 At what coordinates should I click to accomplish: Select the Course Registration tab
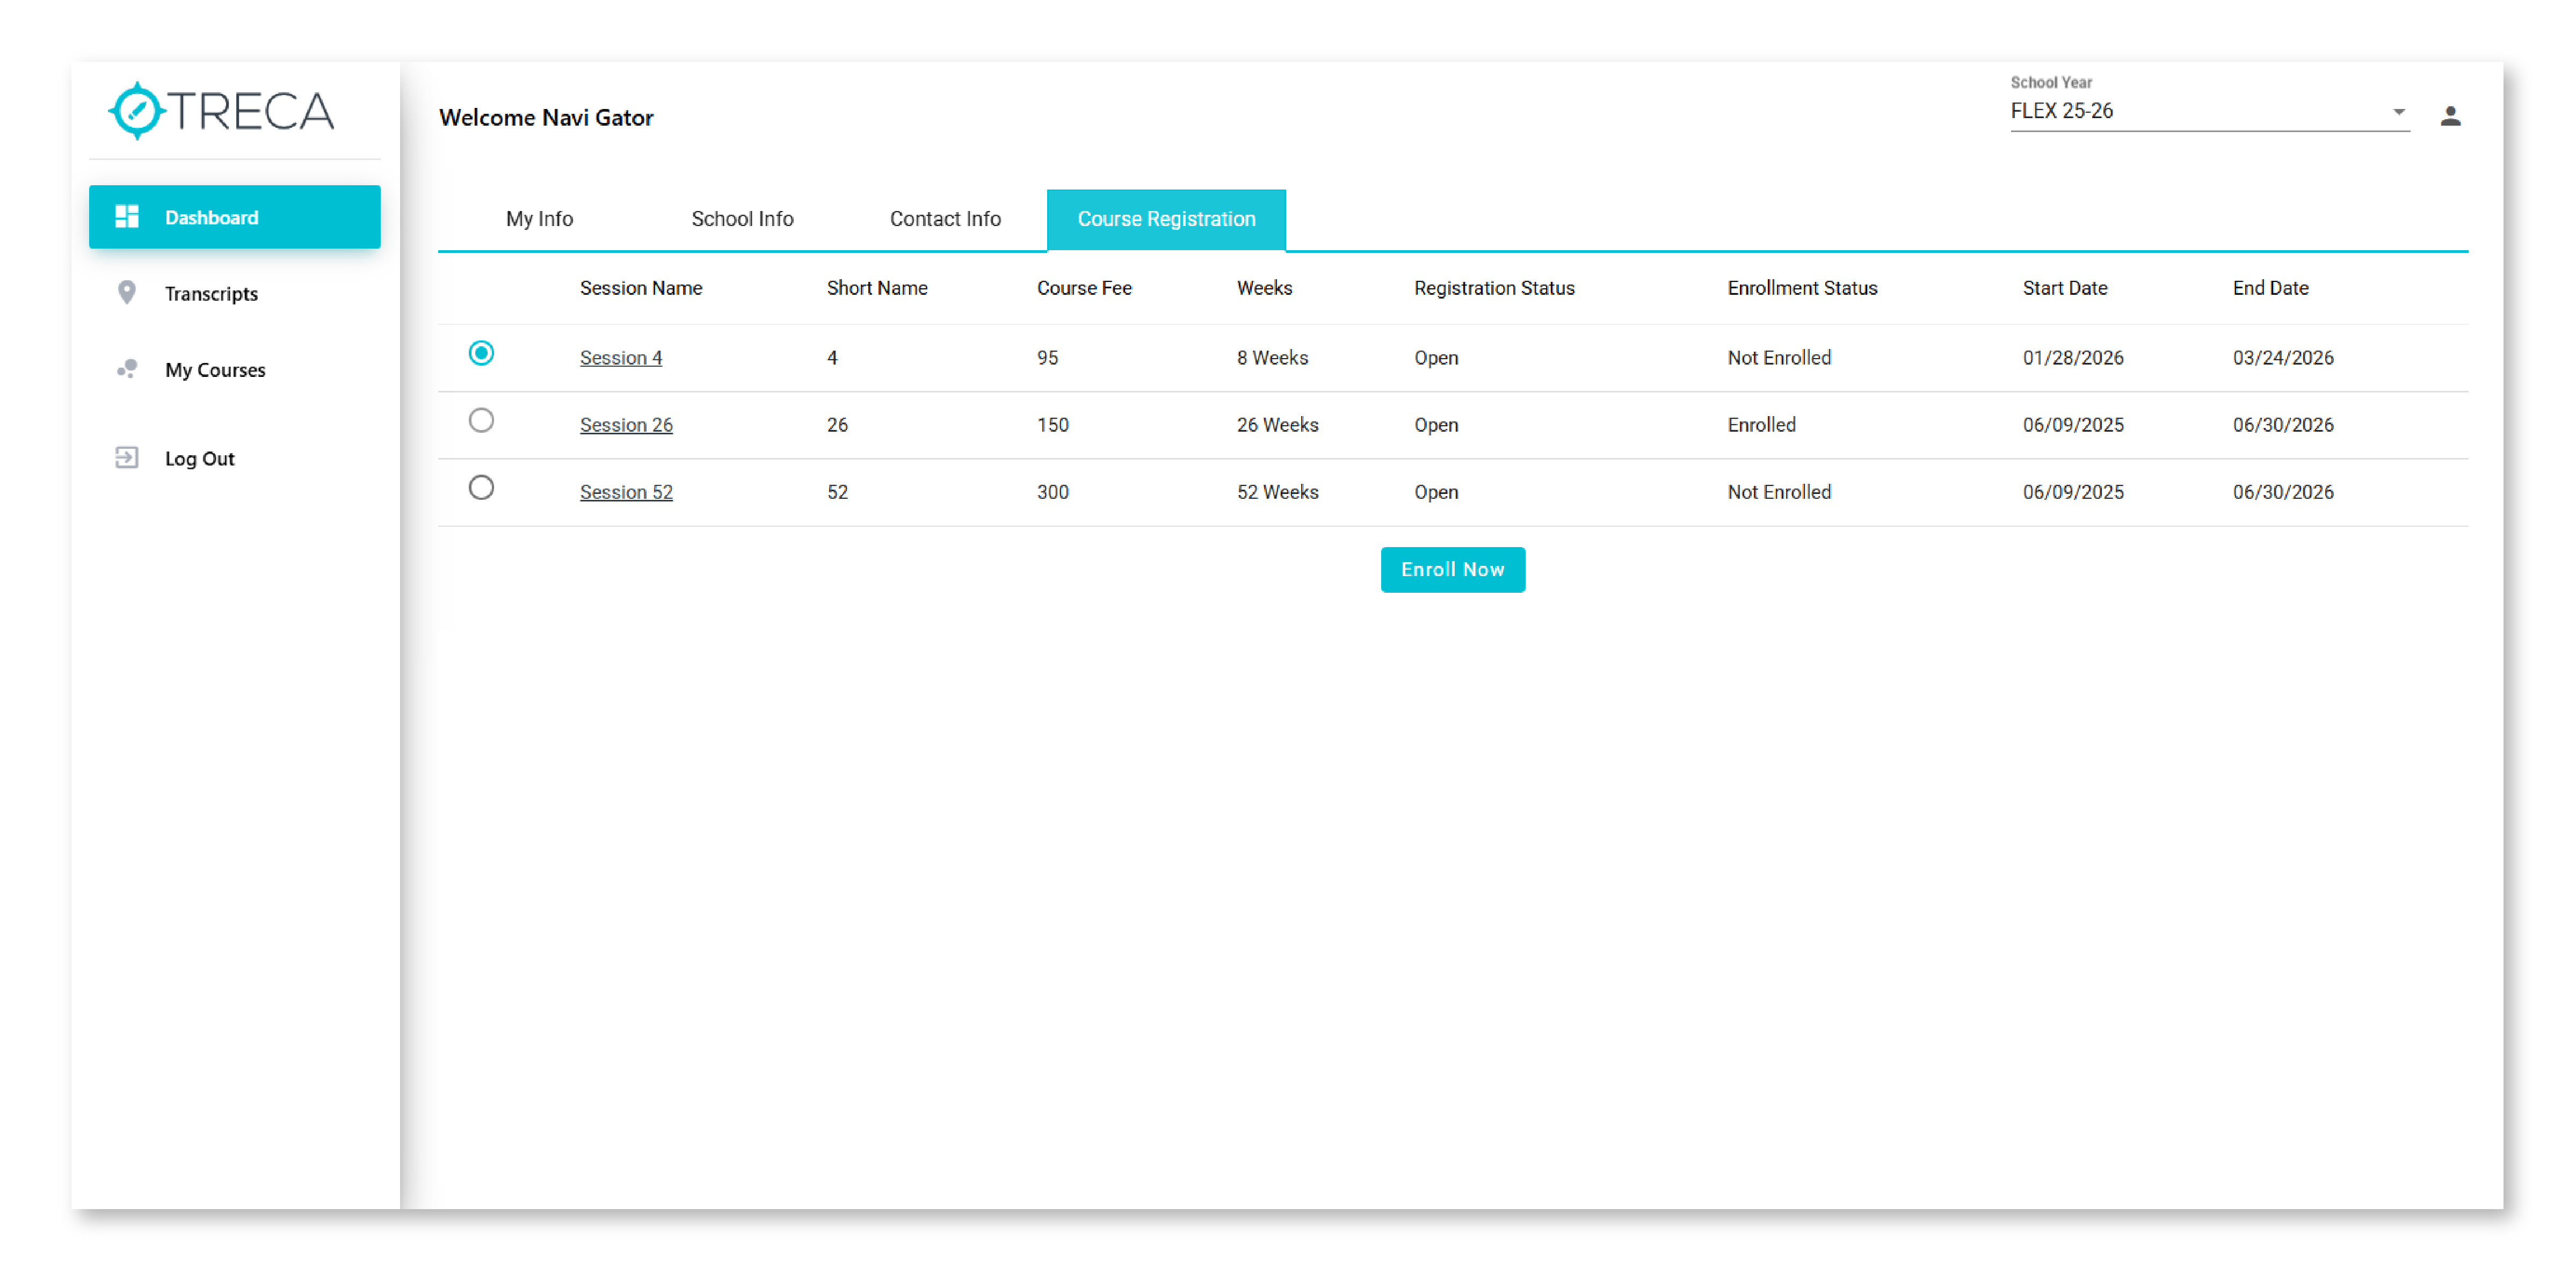tap(1166, 219)
